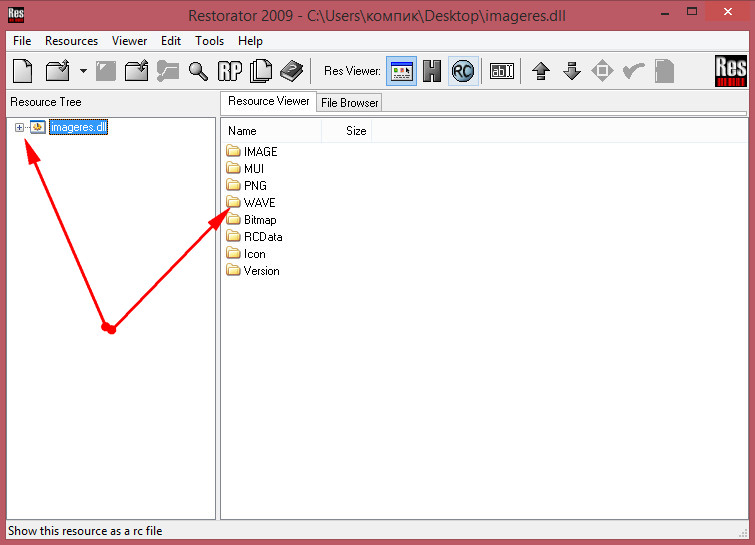This screenshot has height=545, width=755.
Task: Select imageres.dll in Resource Tree
Action: [78, 127]
